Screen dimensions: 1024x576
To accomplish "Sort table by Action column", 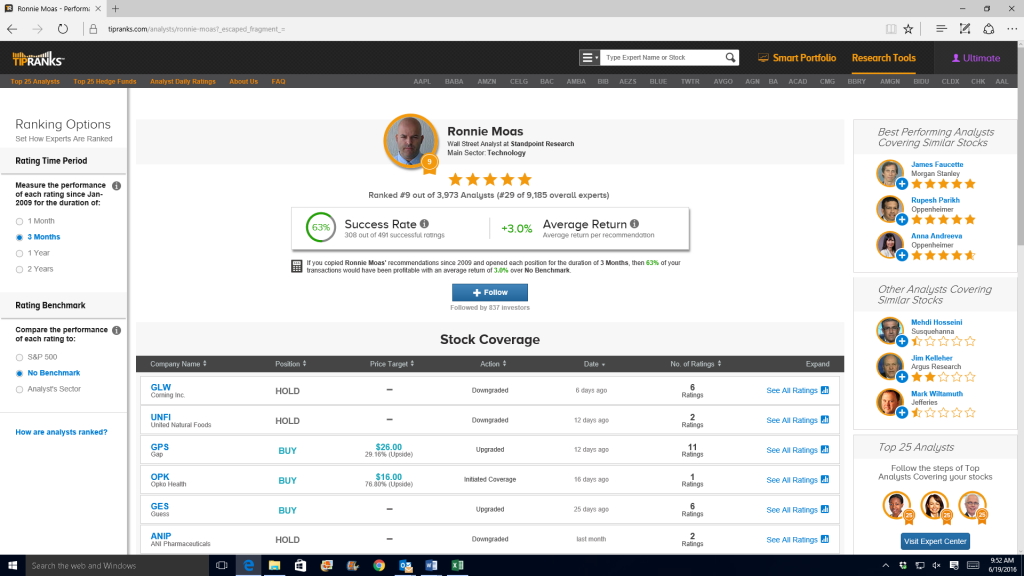I will (x=493, y=364).
